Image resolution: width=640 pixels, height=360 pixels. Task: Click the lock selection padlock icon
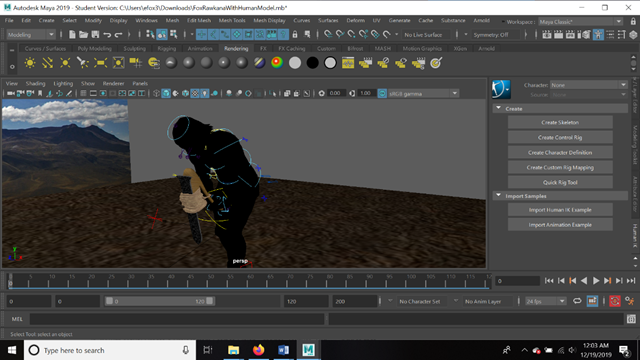295,35
